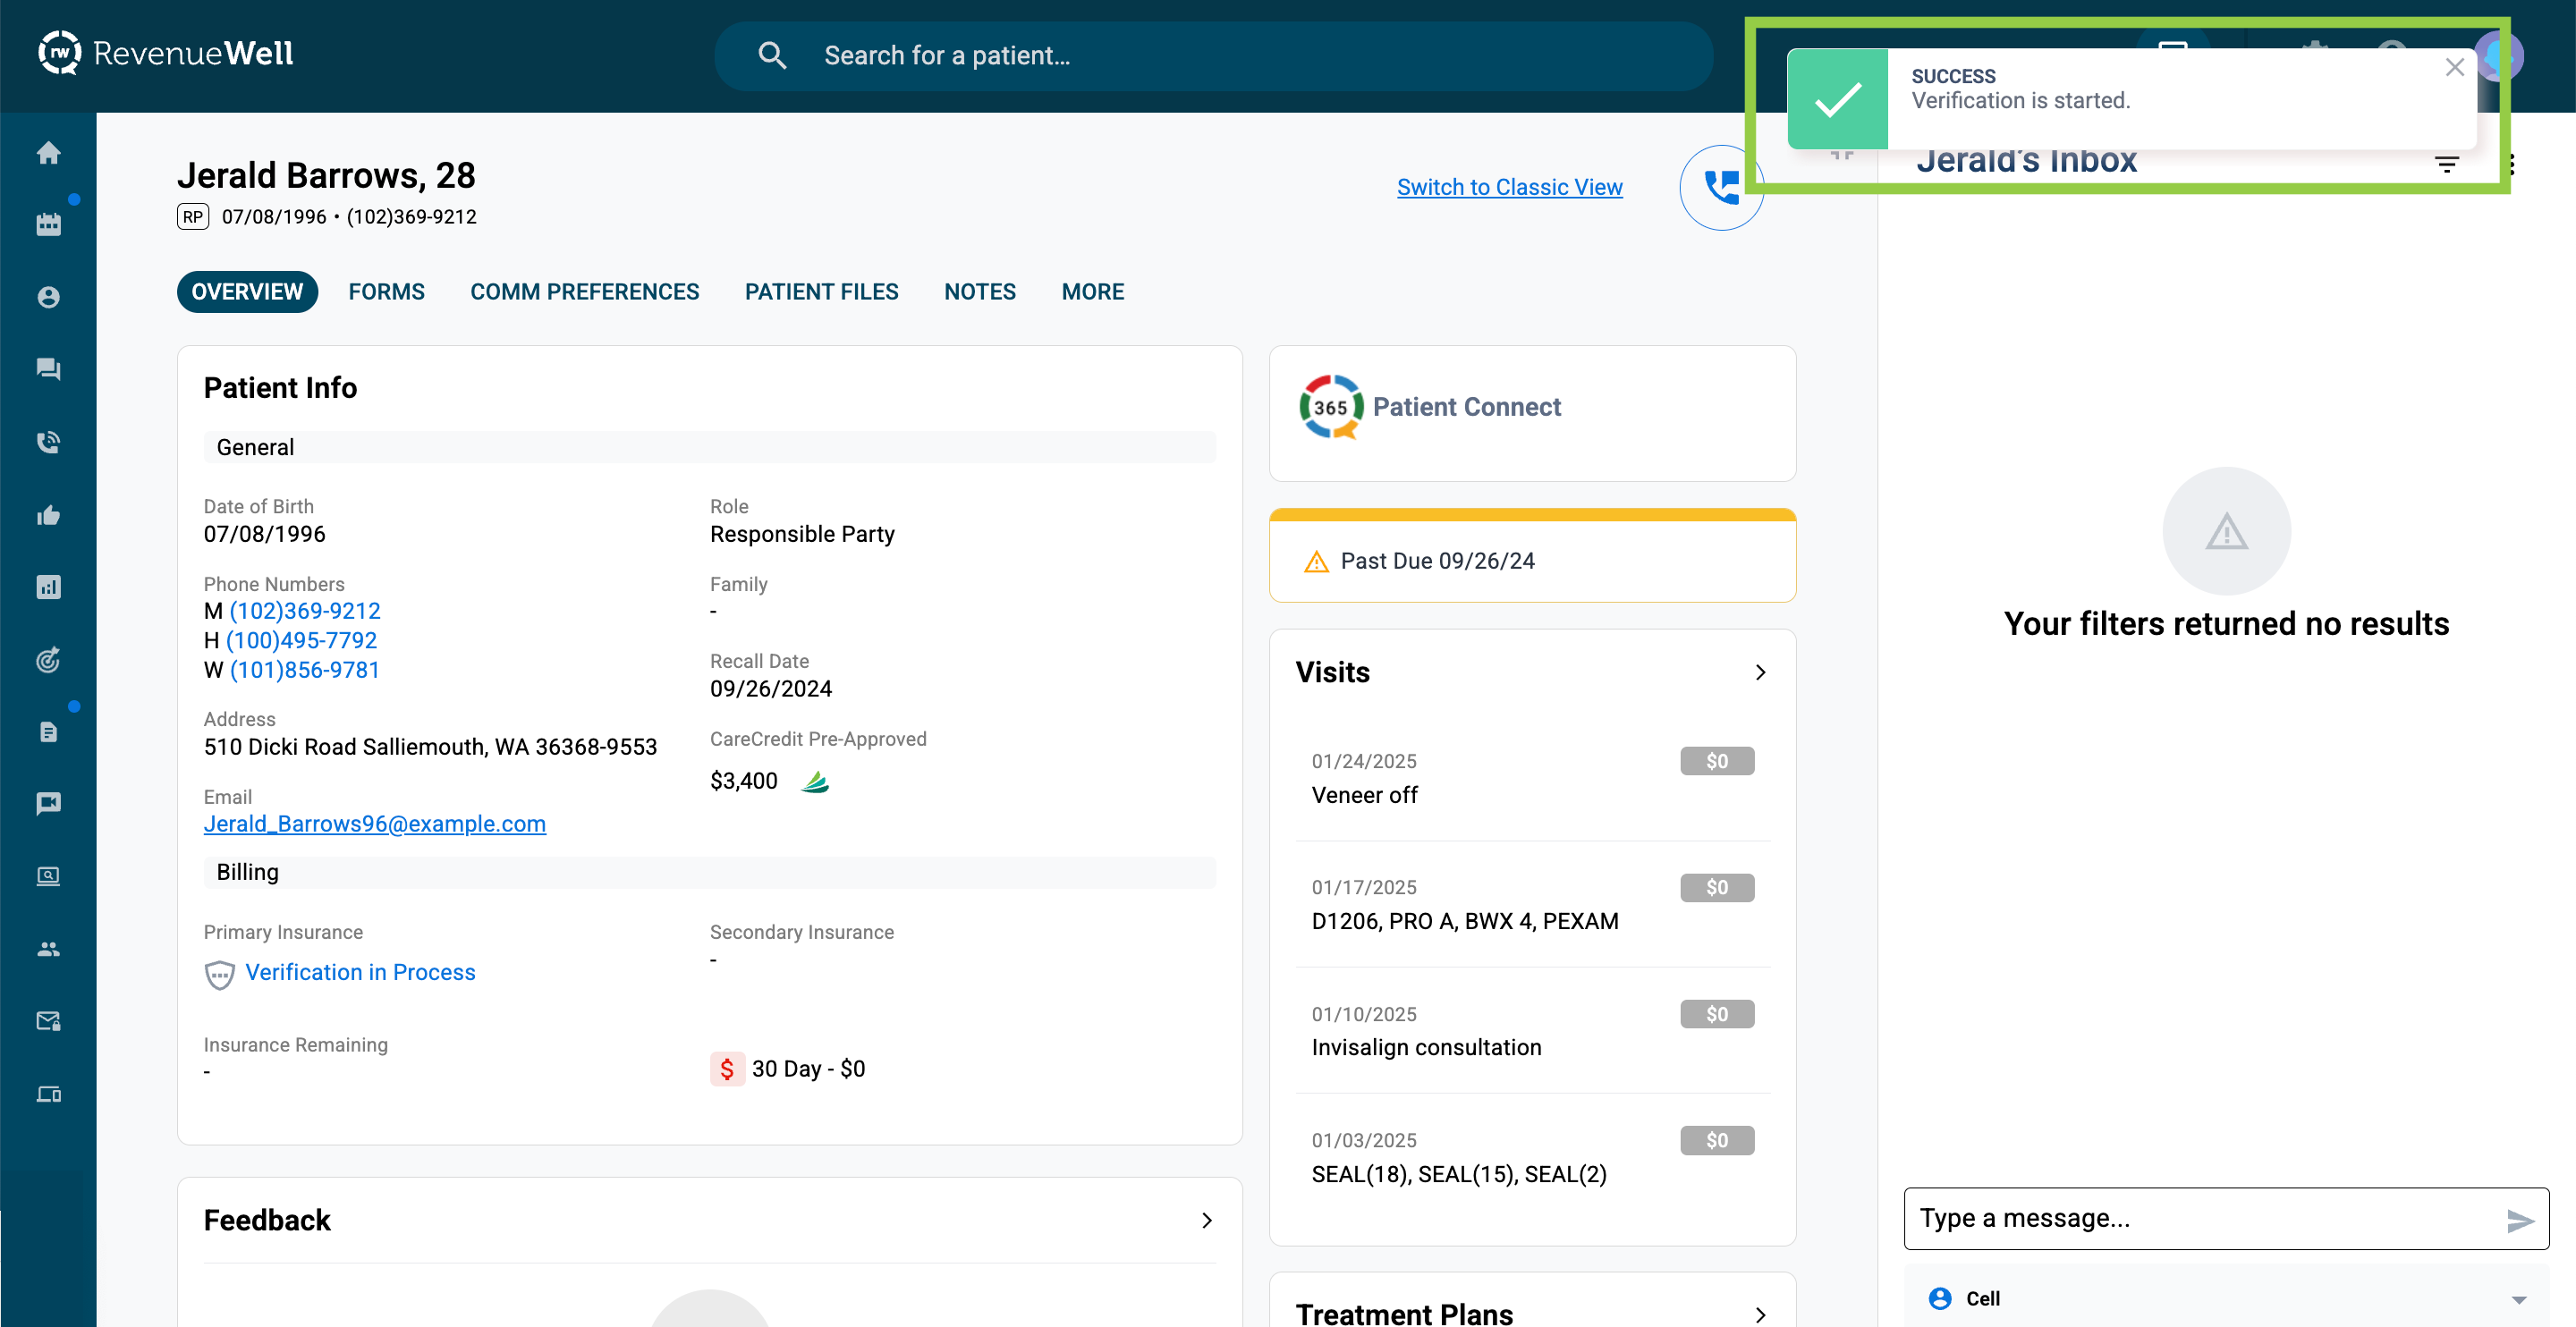Screen dimensions: 2576x1327
Task: Click the $0 badge for Veneer off visit
Action: coord(1716,762)
